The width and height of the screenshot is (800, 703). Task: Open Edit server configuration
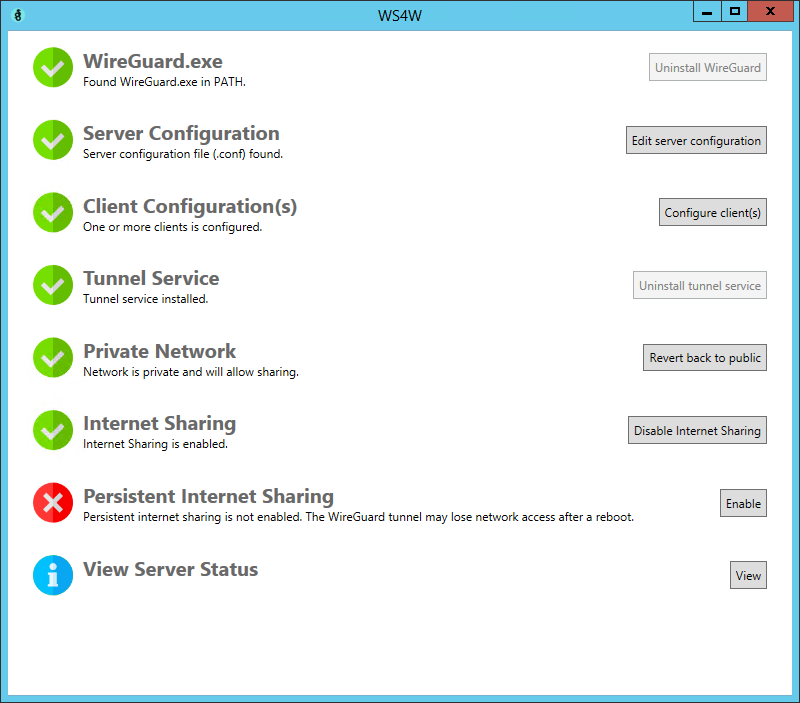coord(696,140)
